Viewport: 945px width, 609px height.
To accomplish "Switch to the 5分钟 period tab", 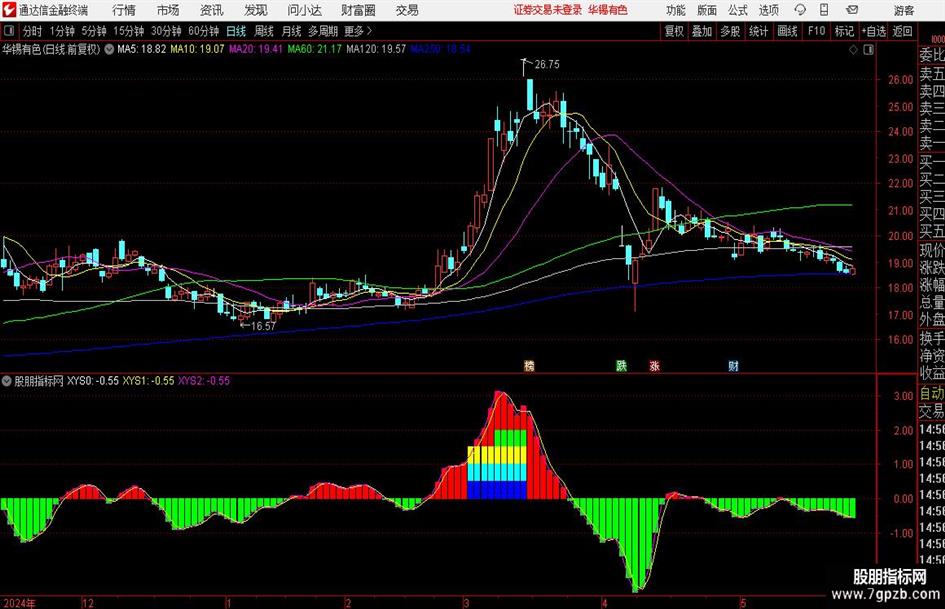I will tap(94, 31).
